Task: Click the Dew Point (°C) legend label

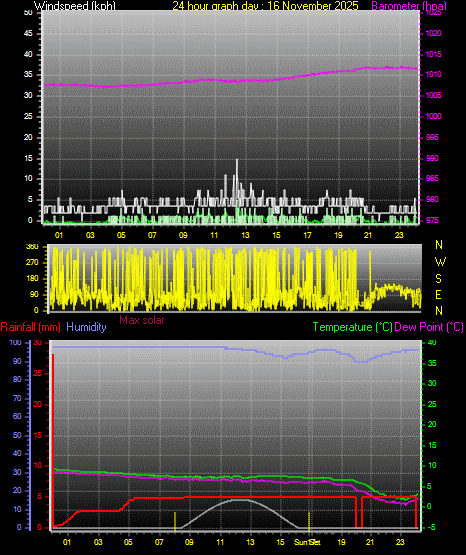Action: coord(429,327)
